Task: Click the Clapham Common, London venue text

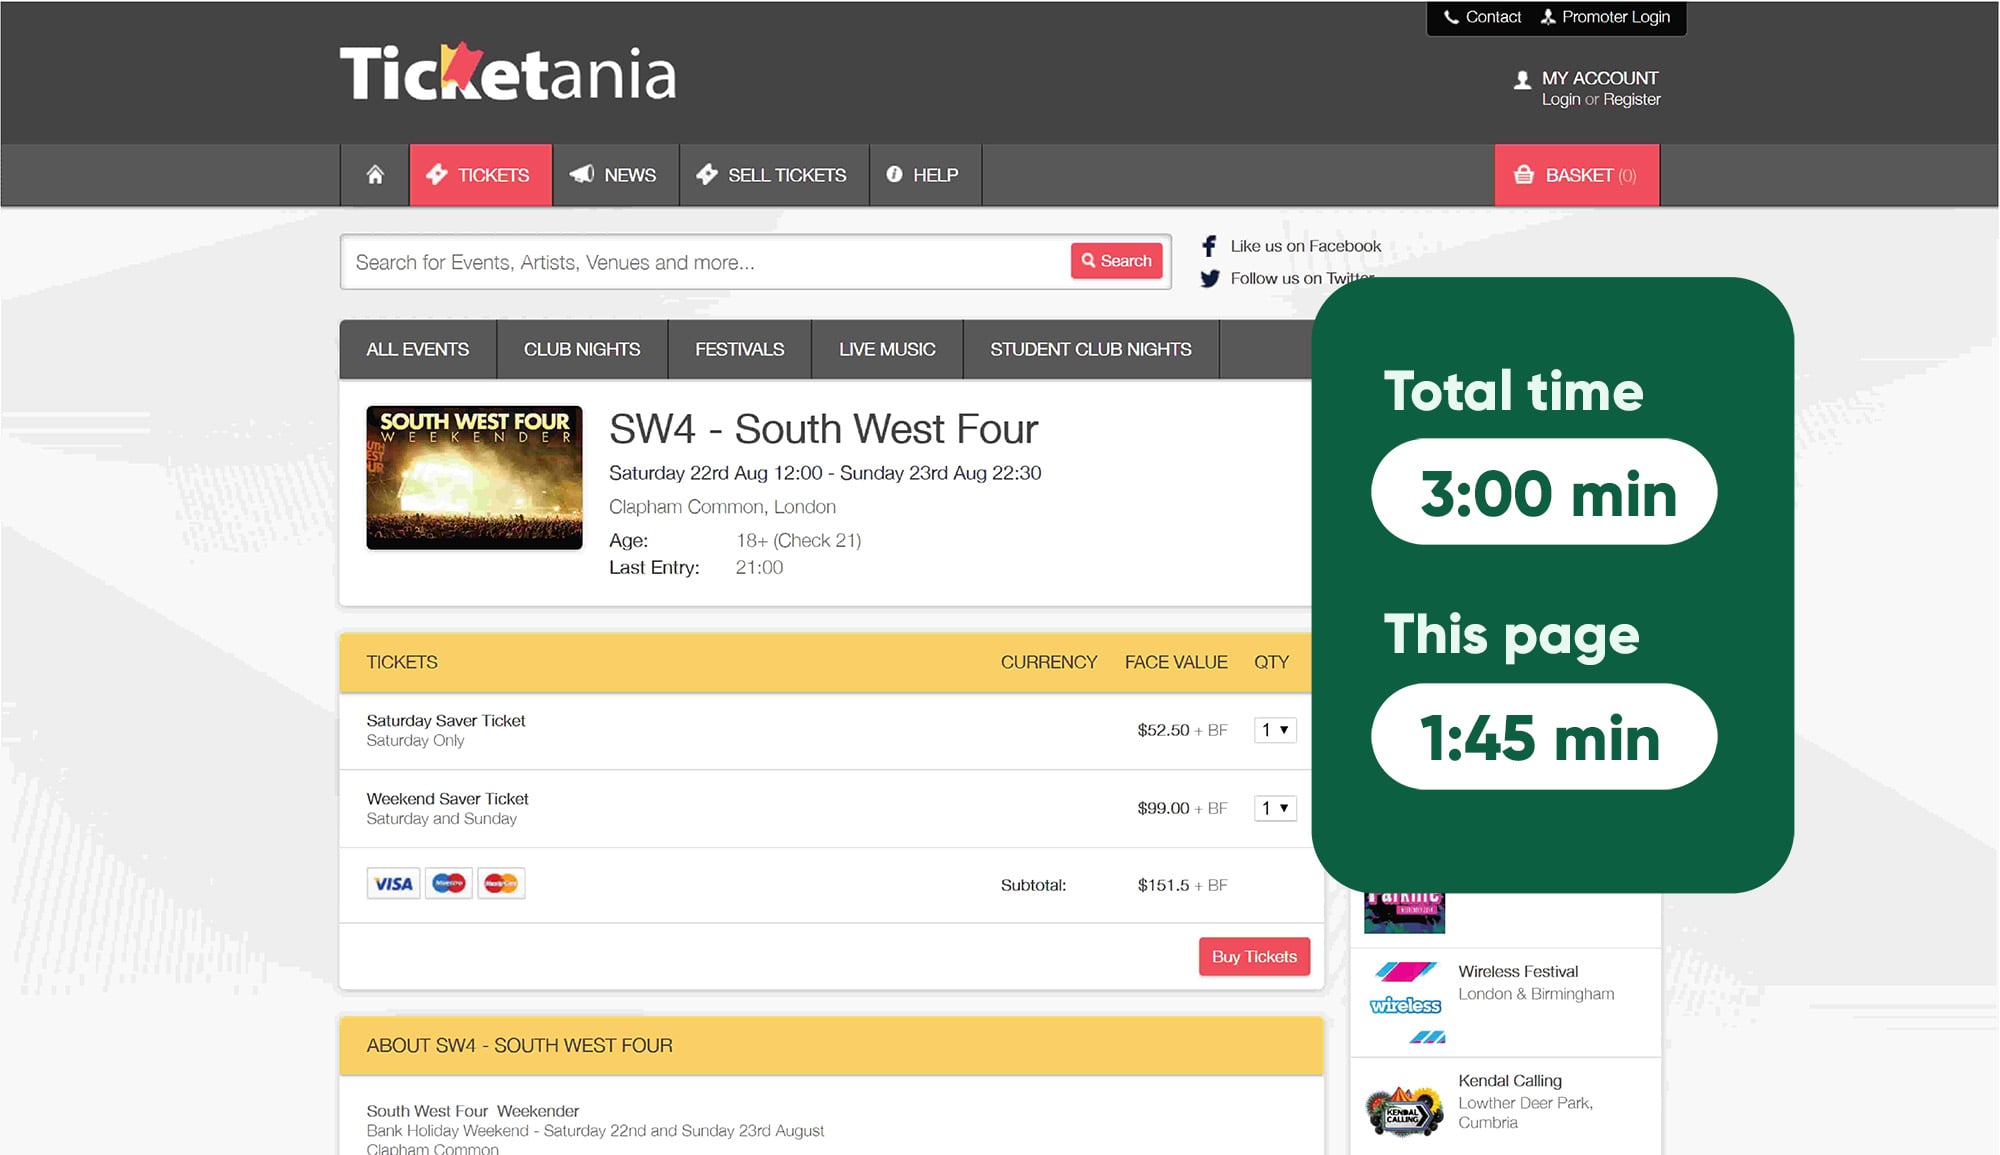Action: coord(722,507)
